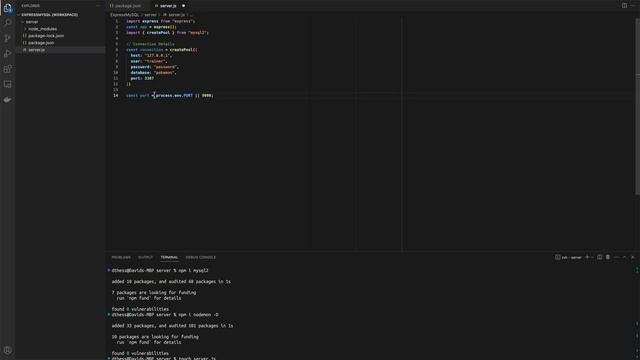Click the unsaved dot on server.js tab
640x360 pixels.
tap(183, 6)
